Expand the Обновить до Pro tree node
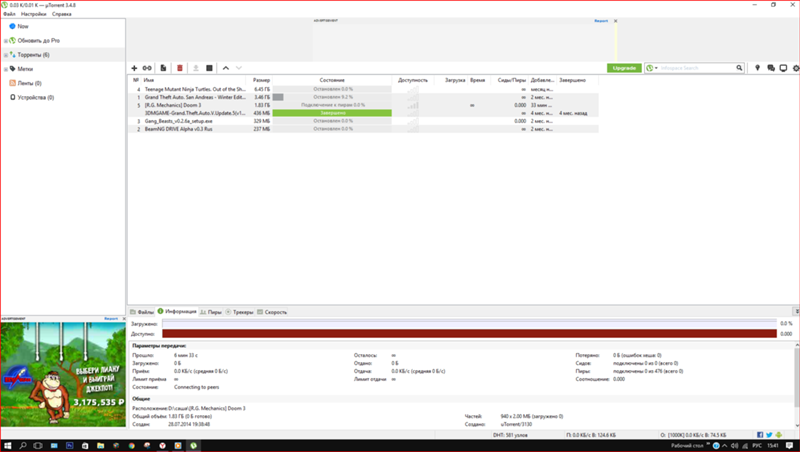Screen dimensions: 800x452 pyautogui.click(x=6, y=40)
